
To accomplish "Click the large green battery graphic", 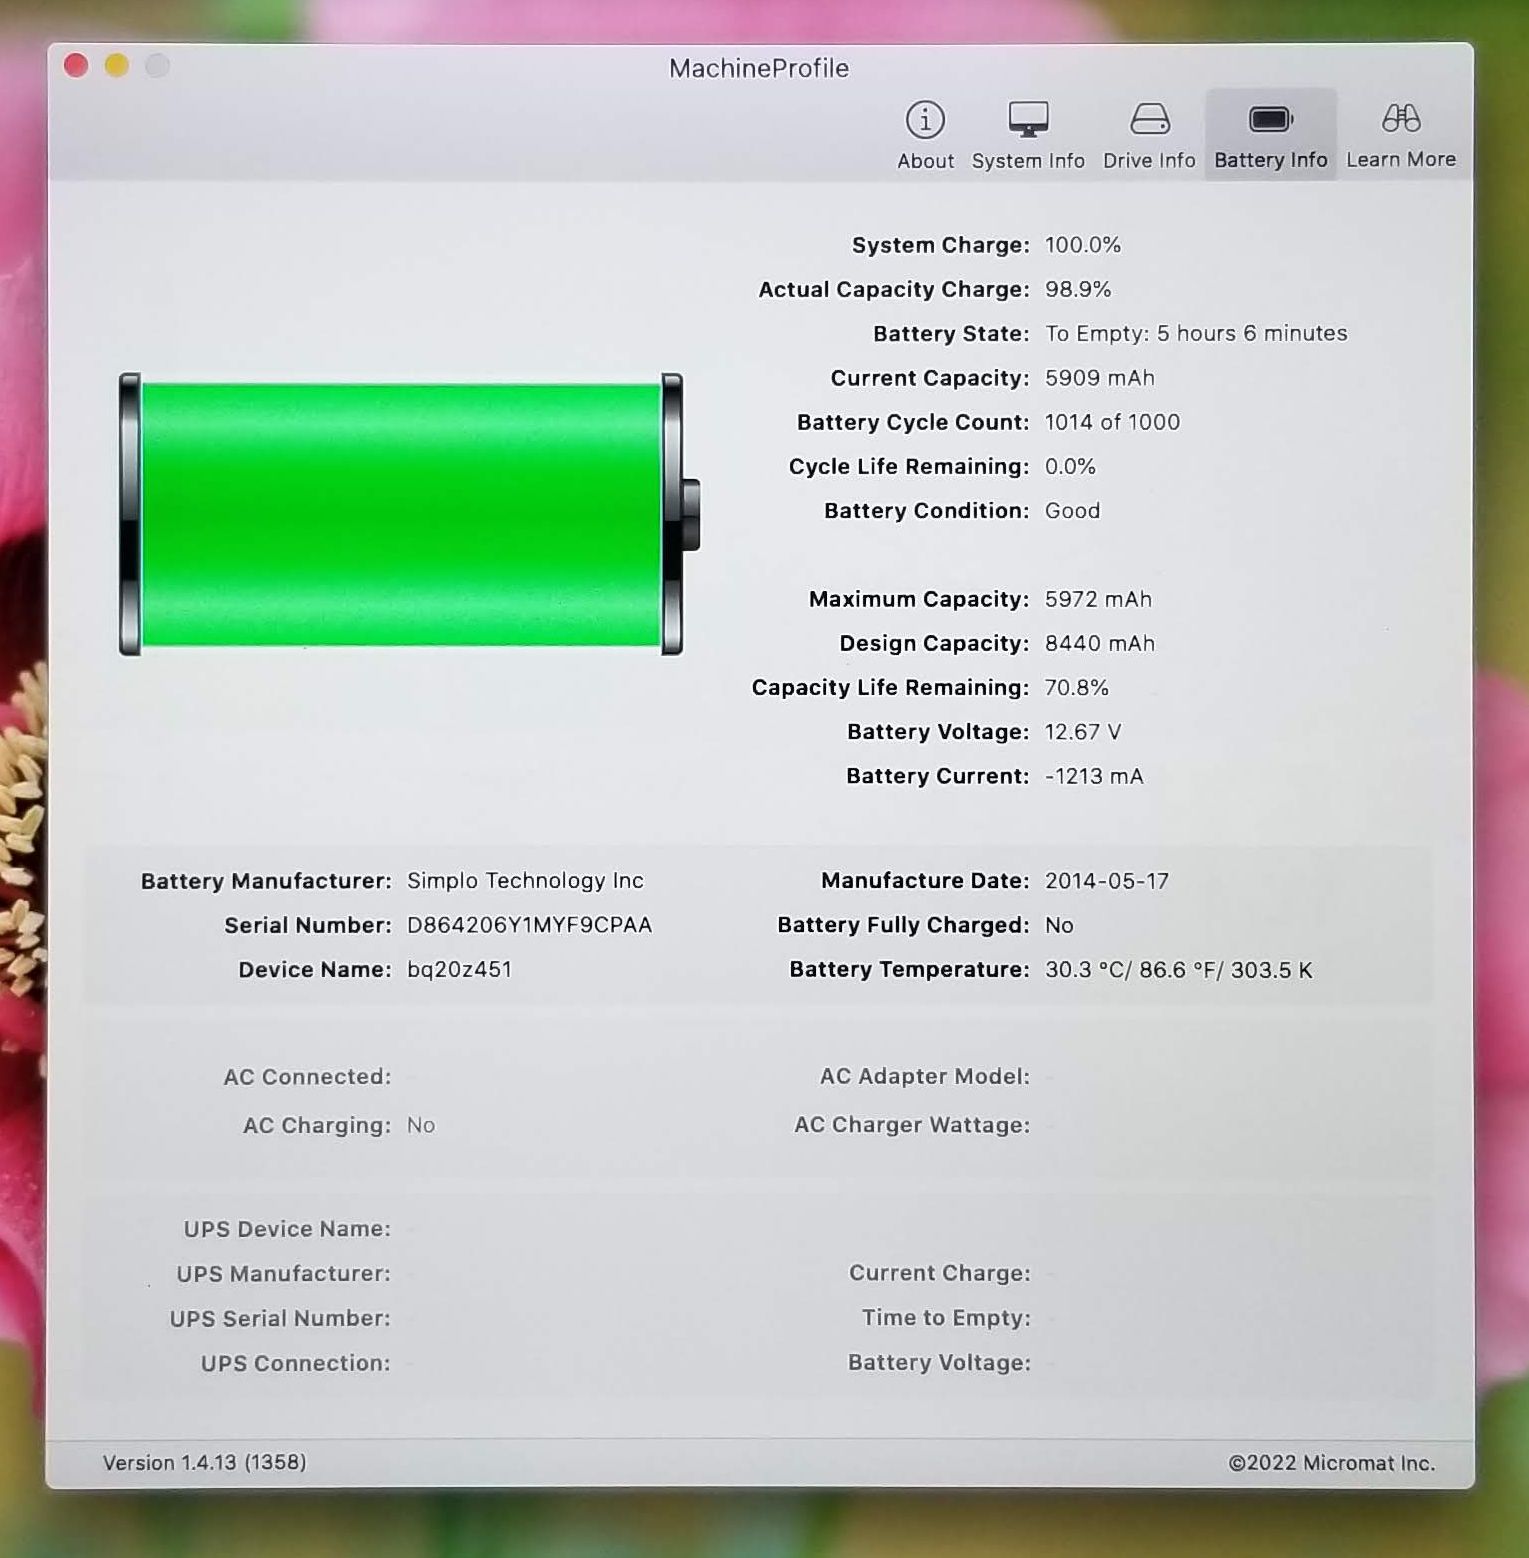I will pyautogui.click(x=400, y=515).
